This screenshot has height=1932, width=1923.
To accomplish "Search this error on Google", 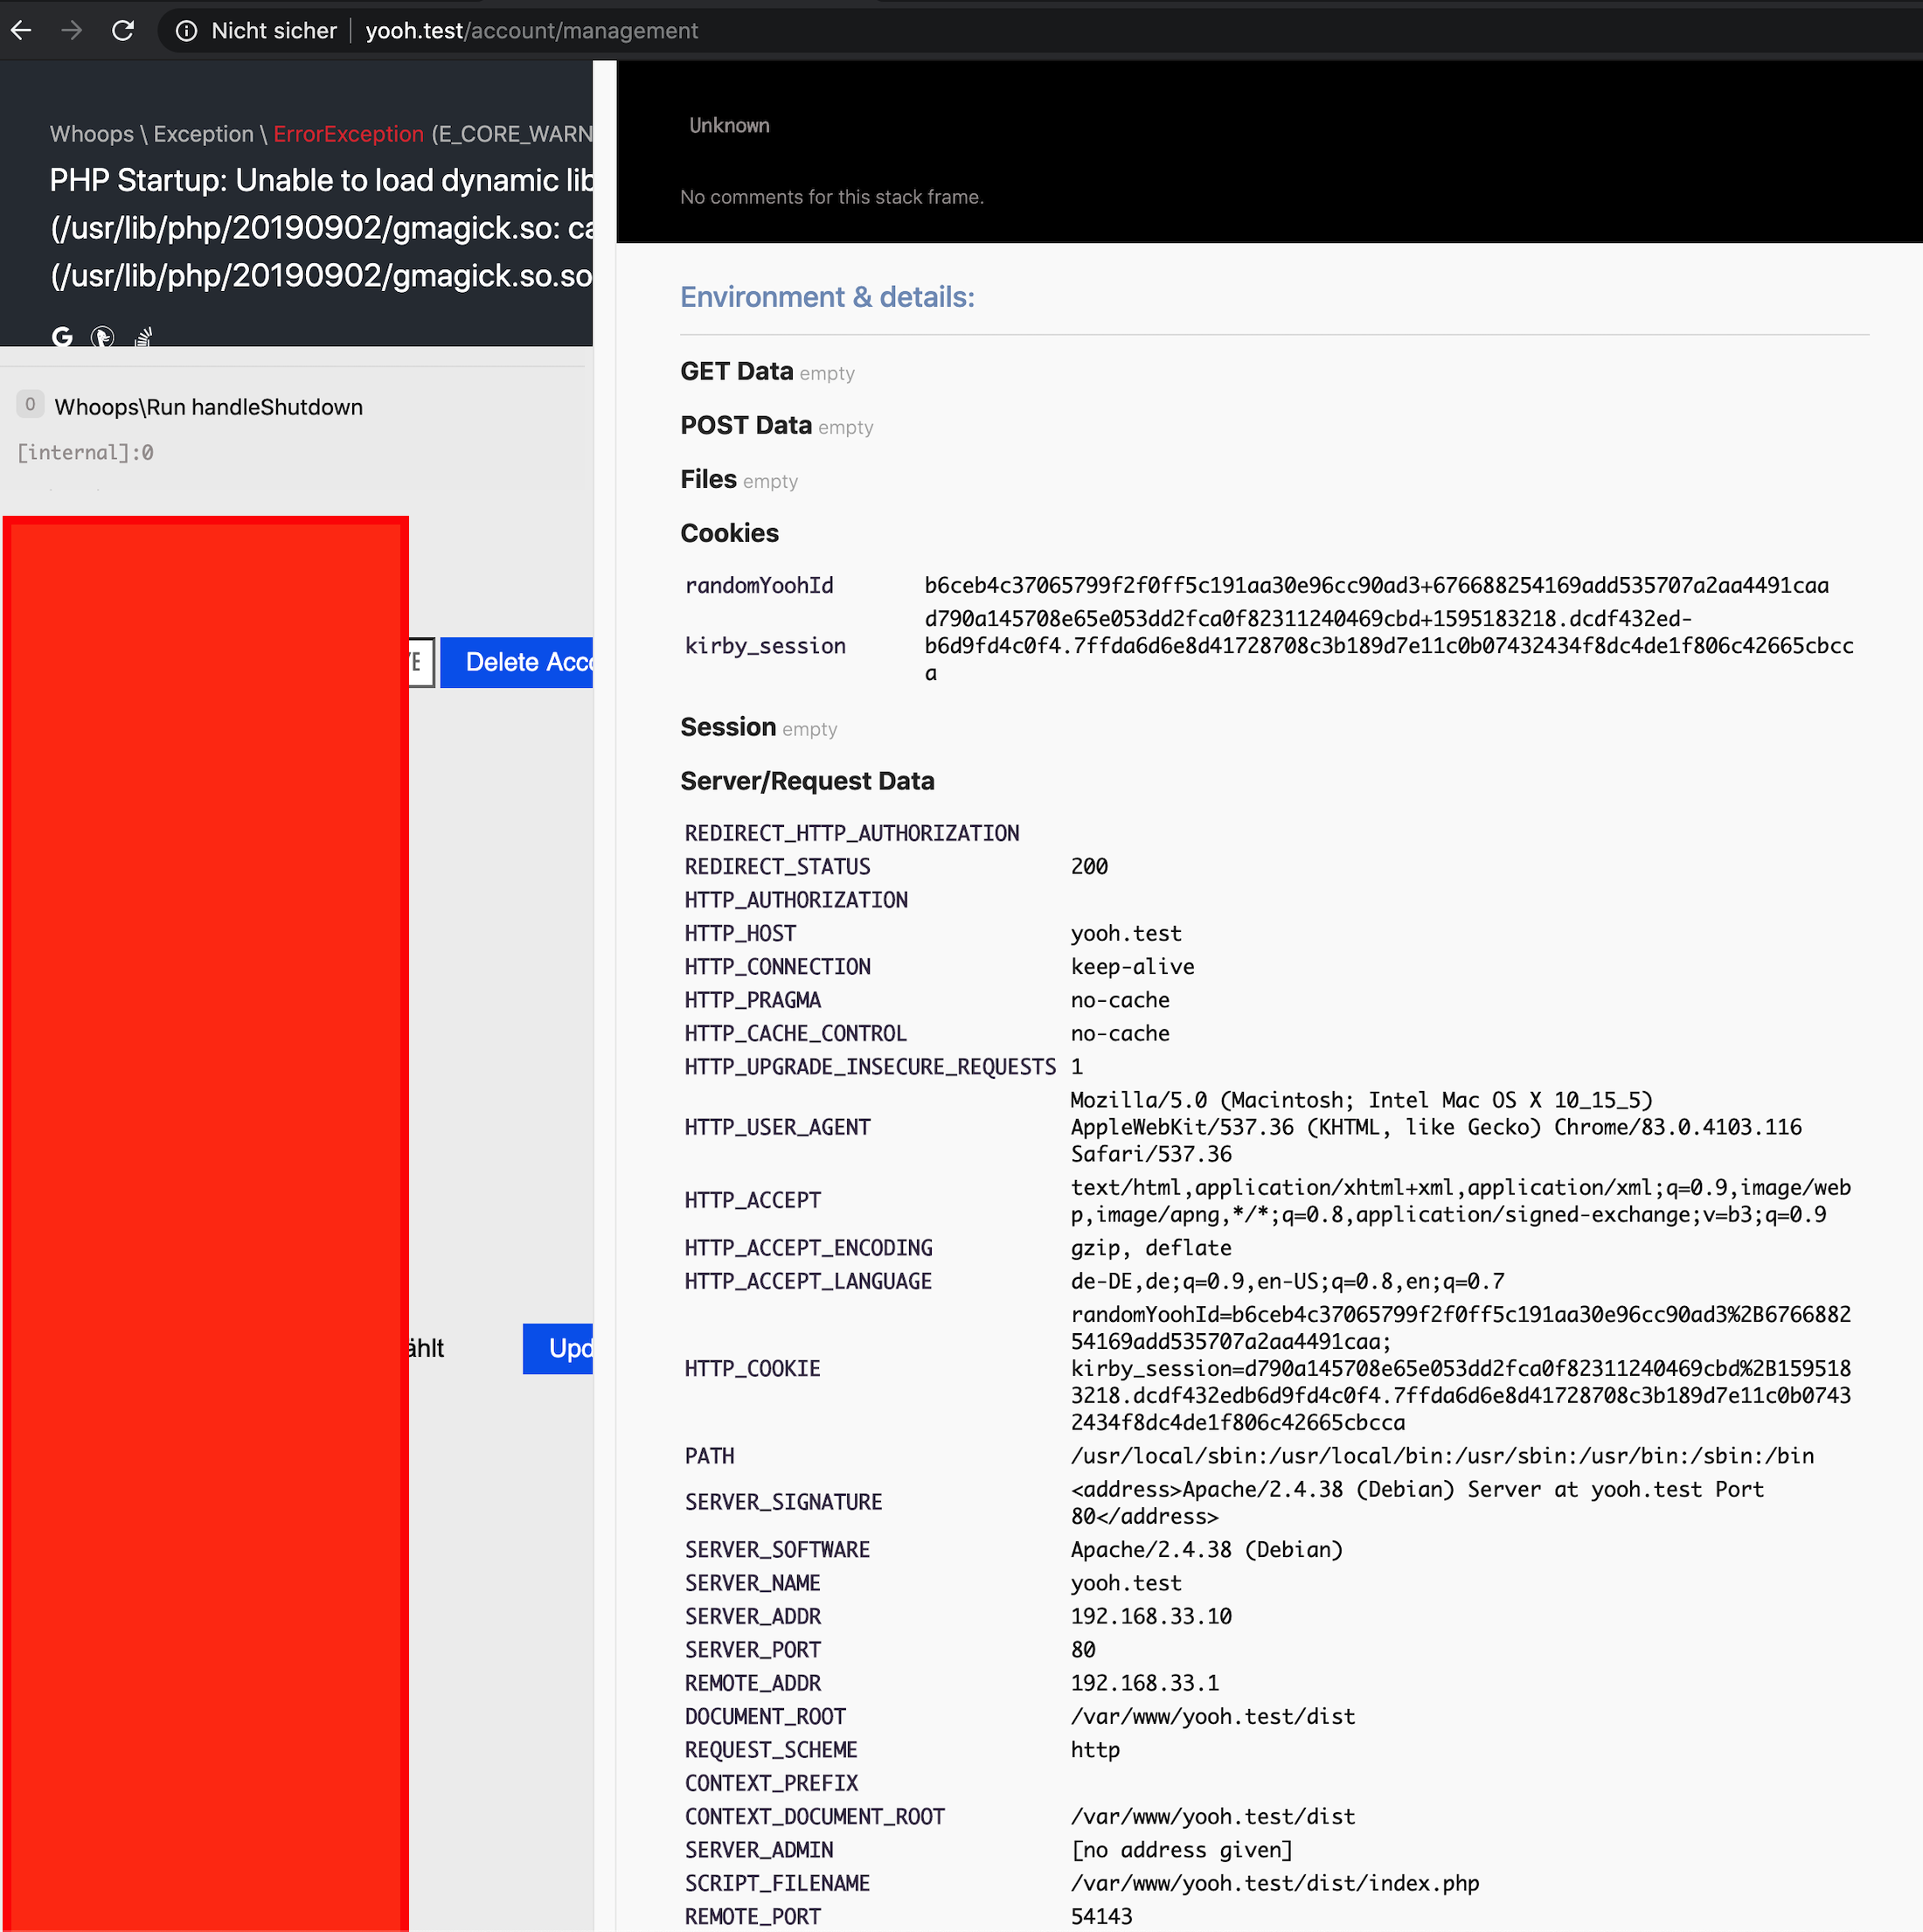I will point(62,337).
